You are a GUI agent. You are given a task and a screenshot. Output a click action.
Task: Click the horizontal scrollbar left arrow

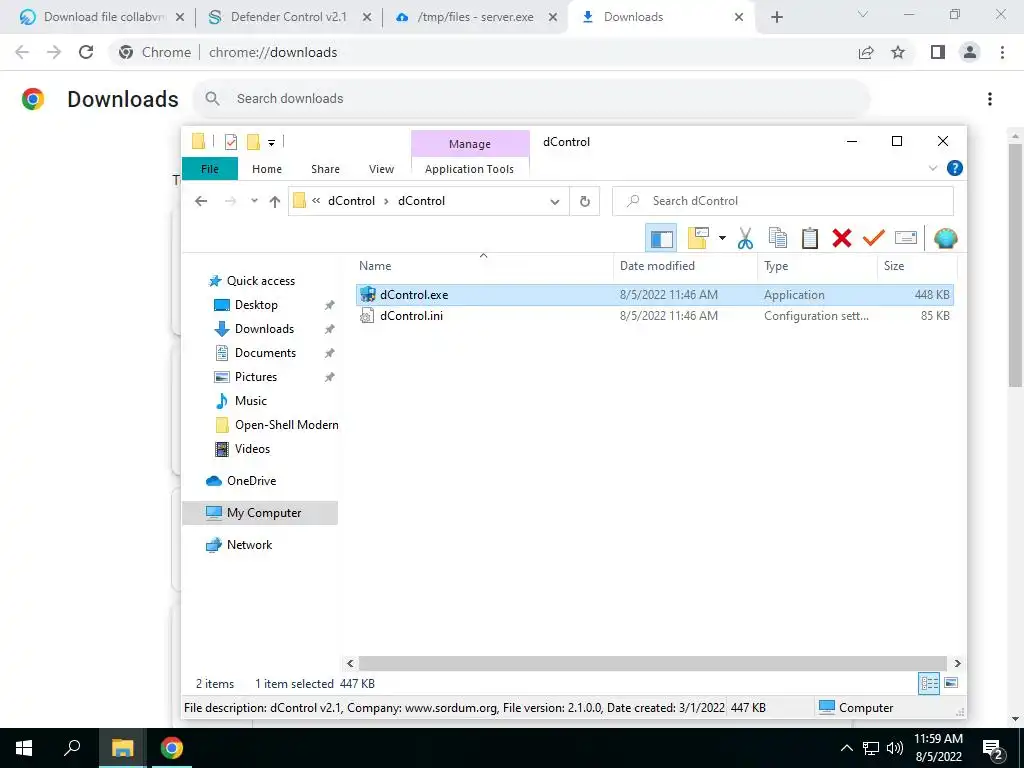[x=350, y=664]
